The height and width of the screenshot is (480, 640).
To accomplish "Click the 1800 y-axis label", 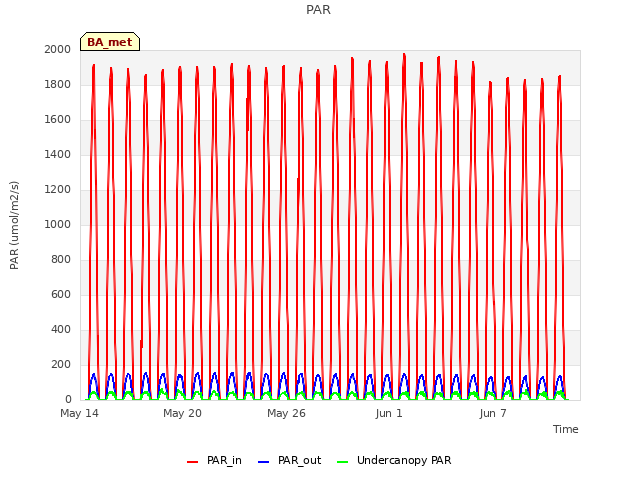I will pos(58,84).
